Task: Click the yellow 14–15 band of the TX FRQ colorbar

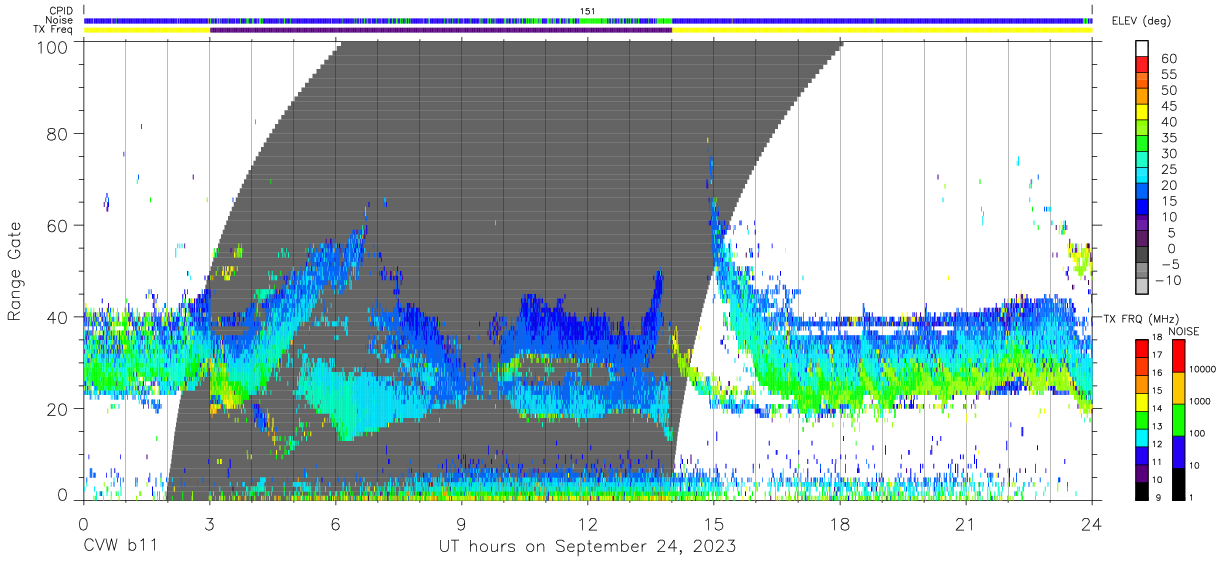Action: (1142, 402)
